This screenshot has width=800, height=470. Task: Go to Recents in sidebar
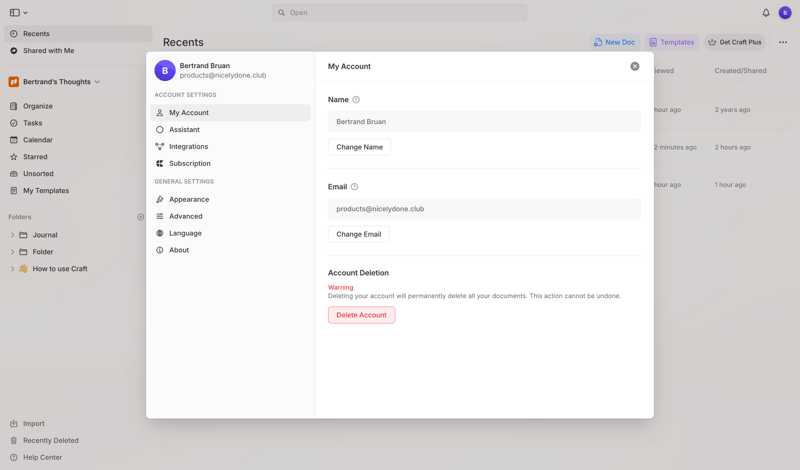[78, 34]
